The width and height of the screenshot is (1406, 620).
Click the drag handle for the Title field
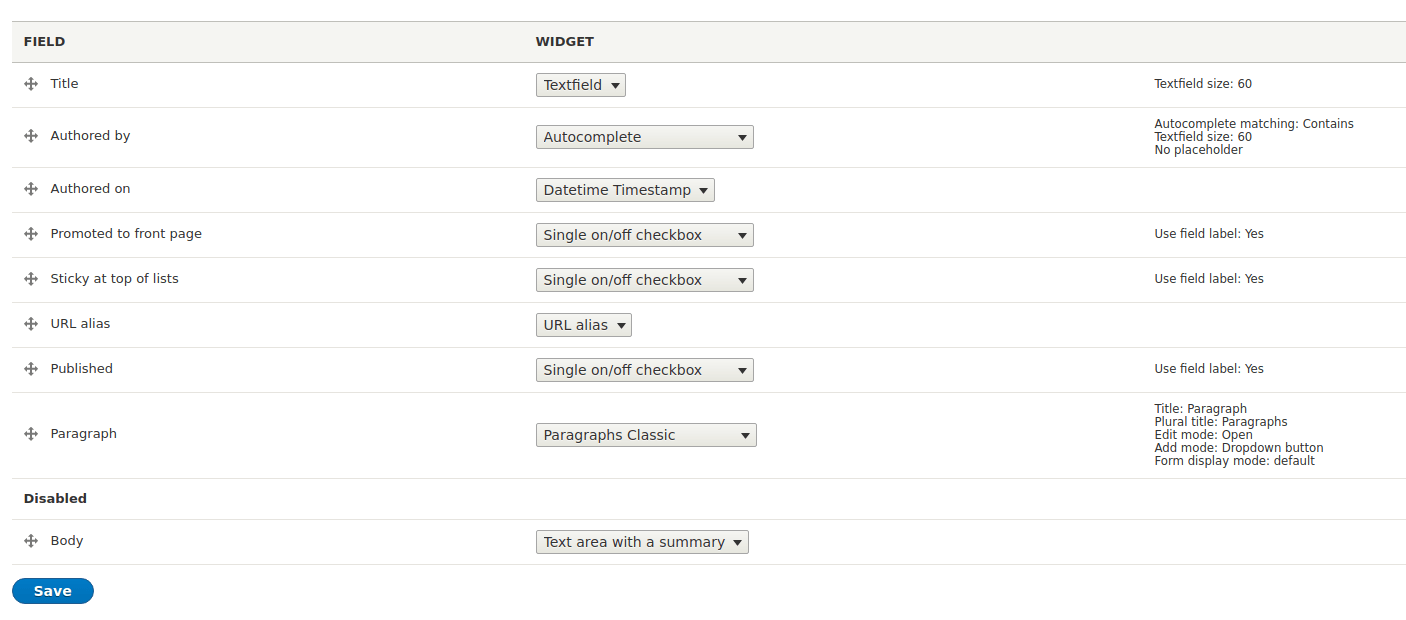[31, 84]
